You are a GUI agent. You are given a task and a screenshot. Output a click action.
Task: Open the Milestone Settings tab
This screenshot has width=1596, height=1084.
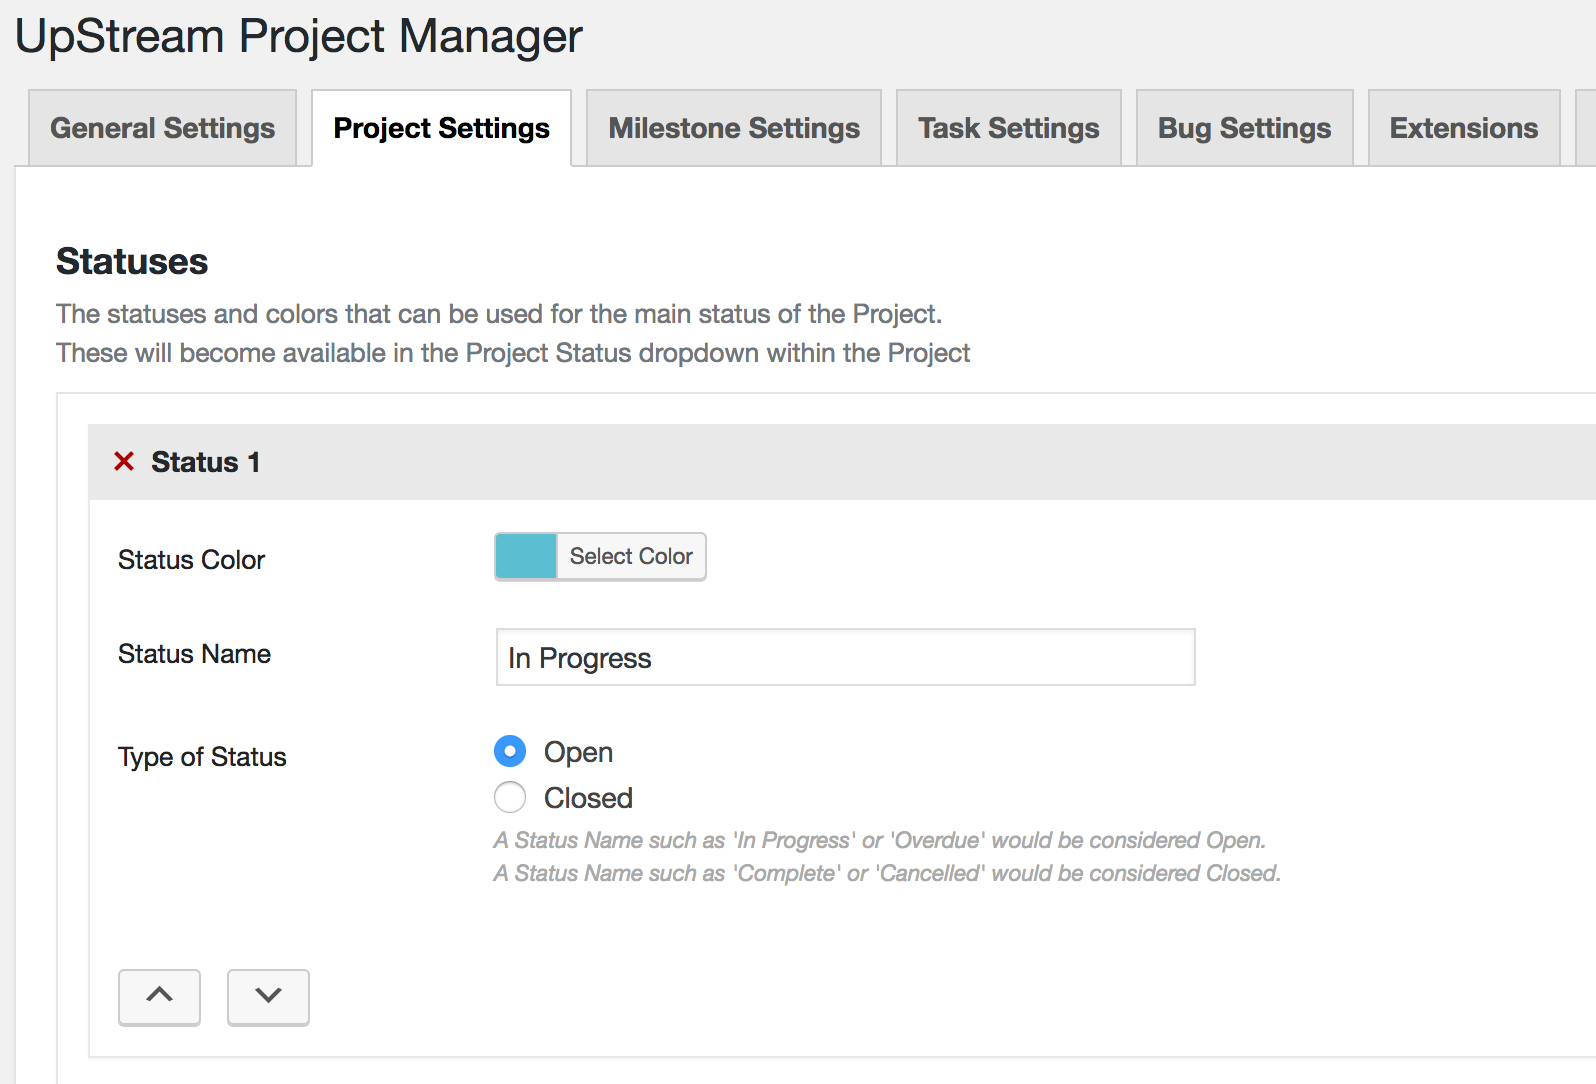coord(734,128)
